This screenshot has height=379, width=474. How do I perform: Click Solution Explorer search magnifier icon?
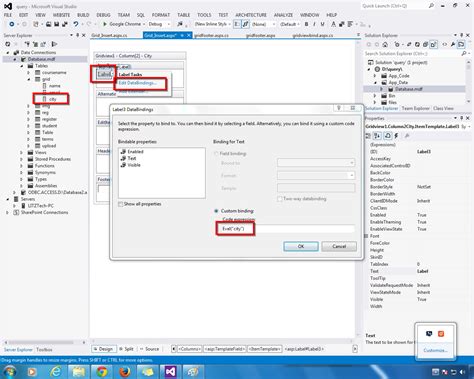pyautogui.click(x=464, y=53)
